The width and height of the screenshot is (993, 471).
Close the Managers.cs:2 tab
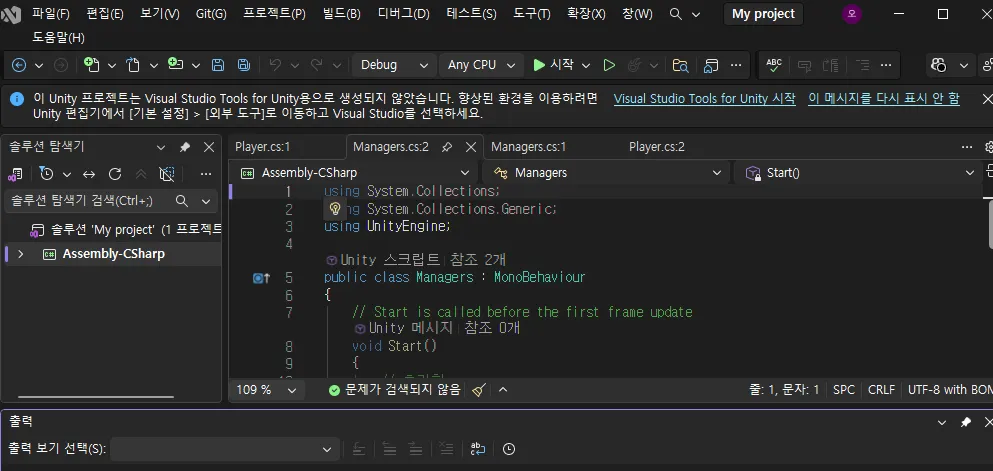point(471,147)
